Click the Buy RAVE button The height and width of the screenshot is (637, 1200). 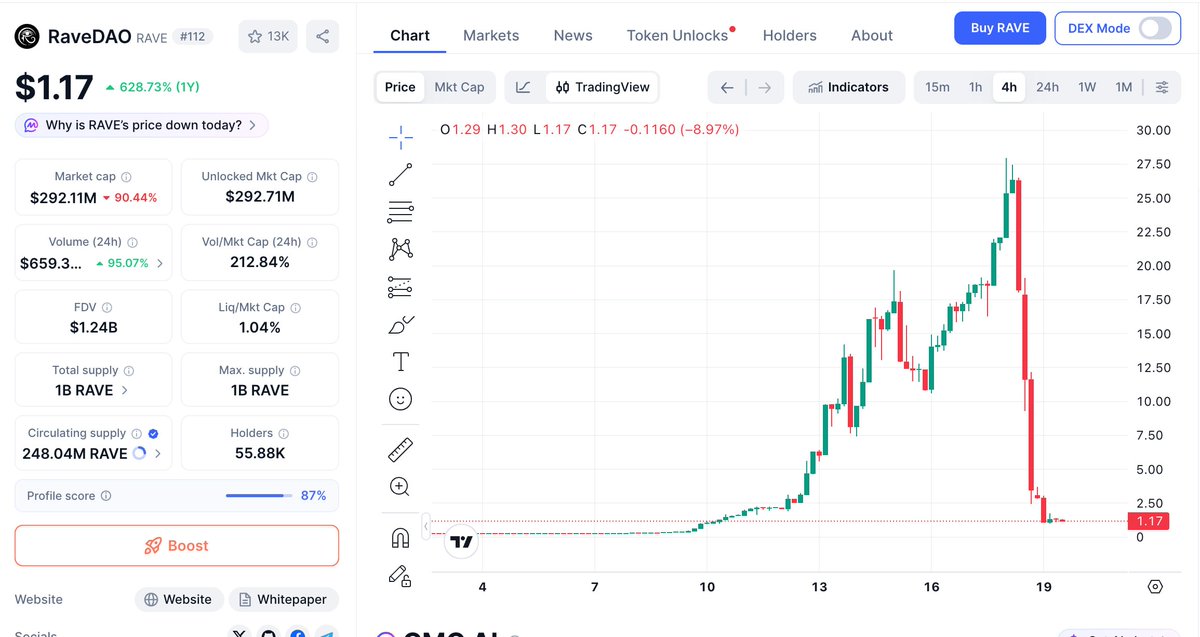pyautogui.click(x=1000, y=28)
